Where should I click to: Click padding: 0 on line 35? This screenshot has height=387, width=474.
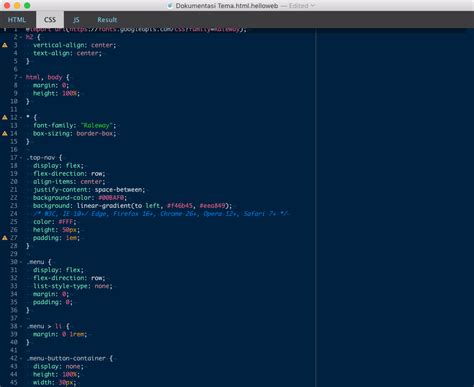pos(53,302)
